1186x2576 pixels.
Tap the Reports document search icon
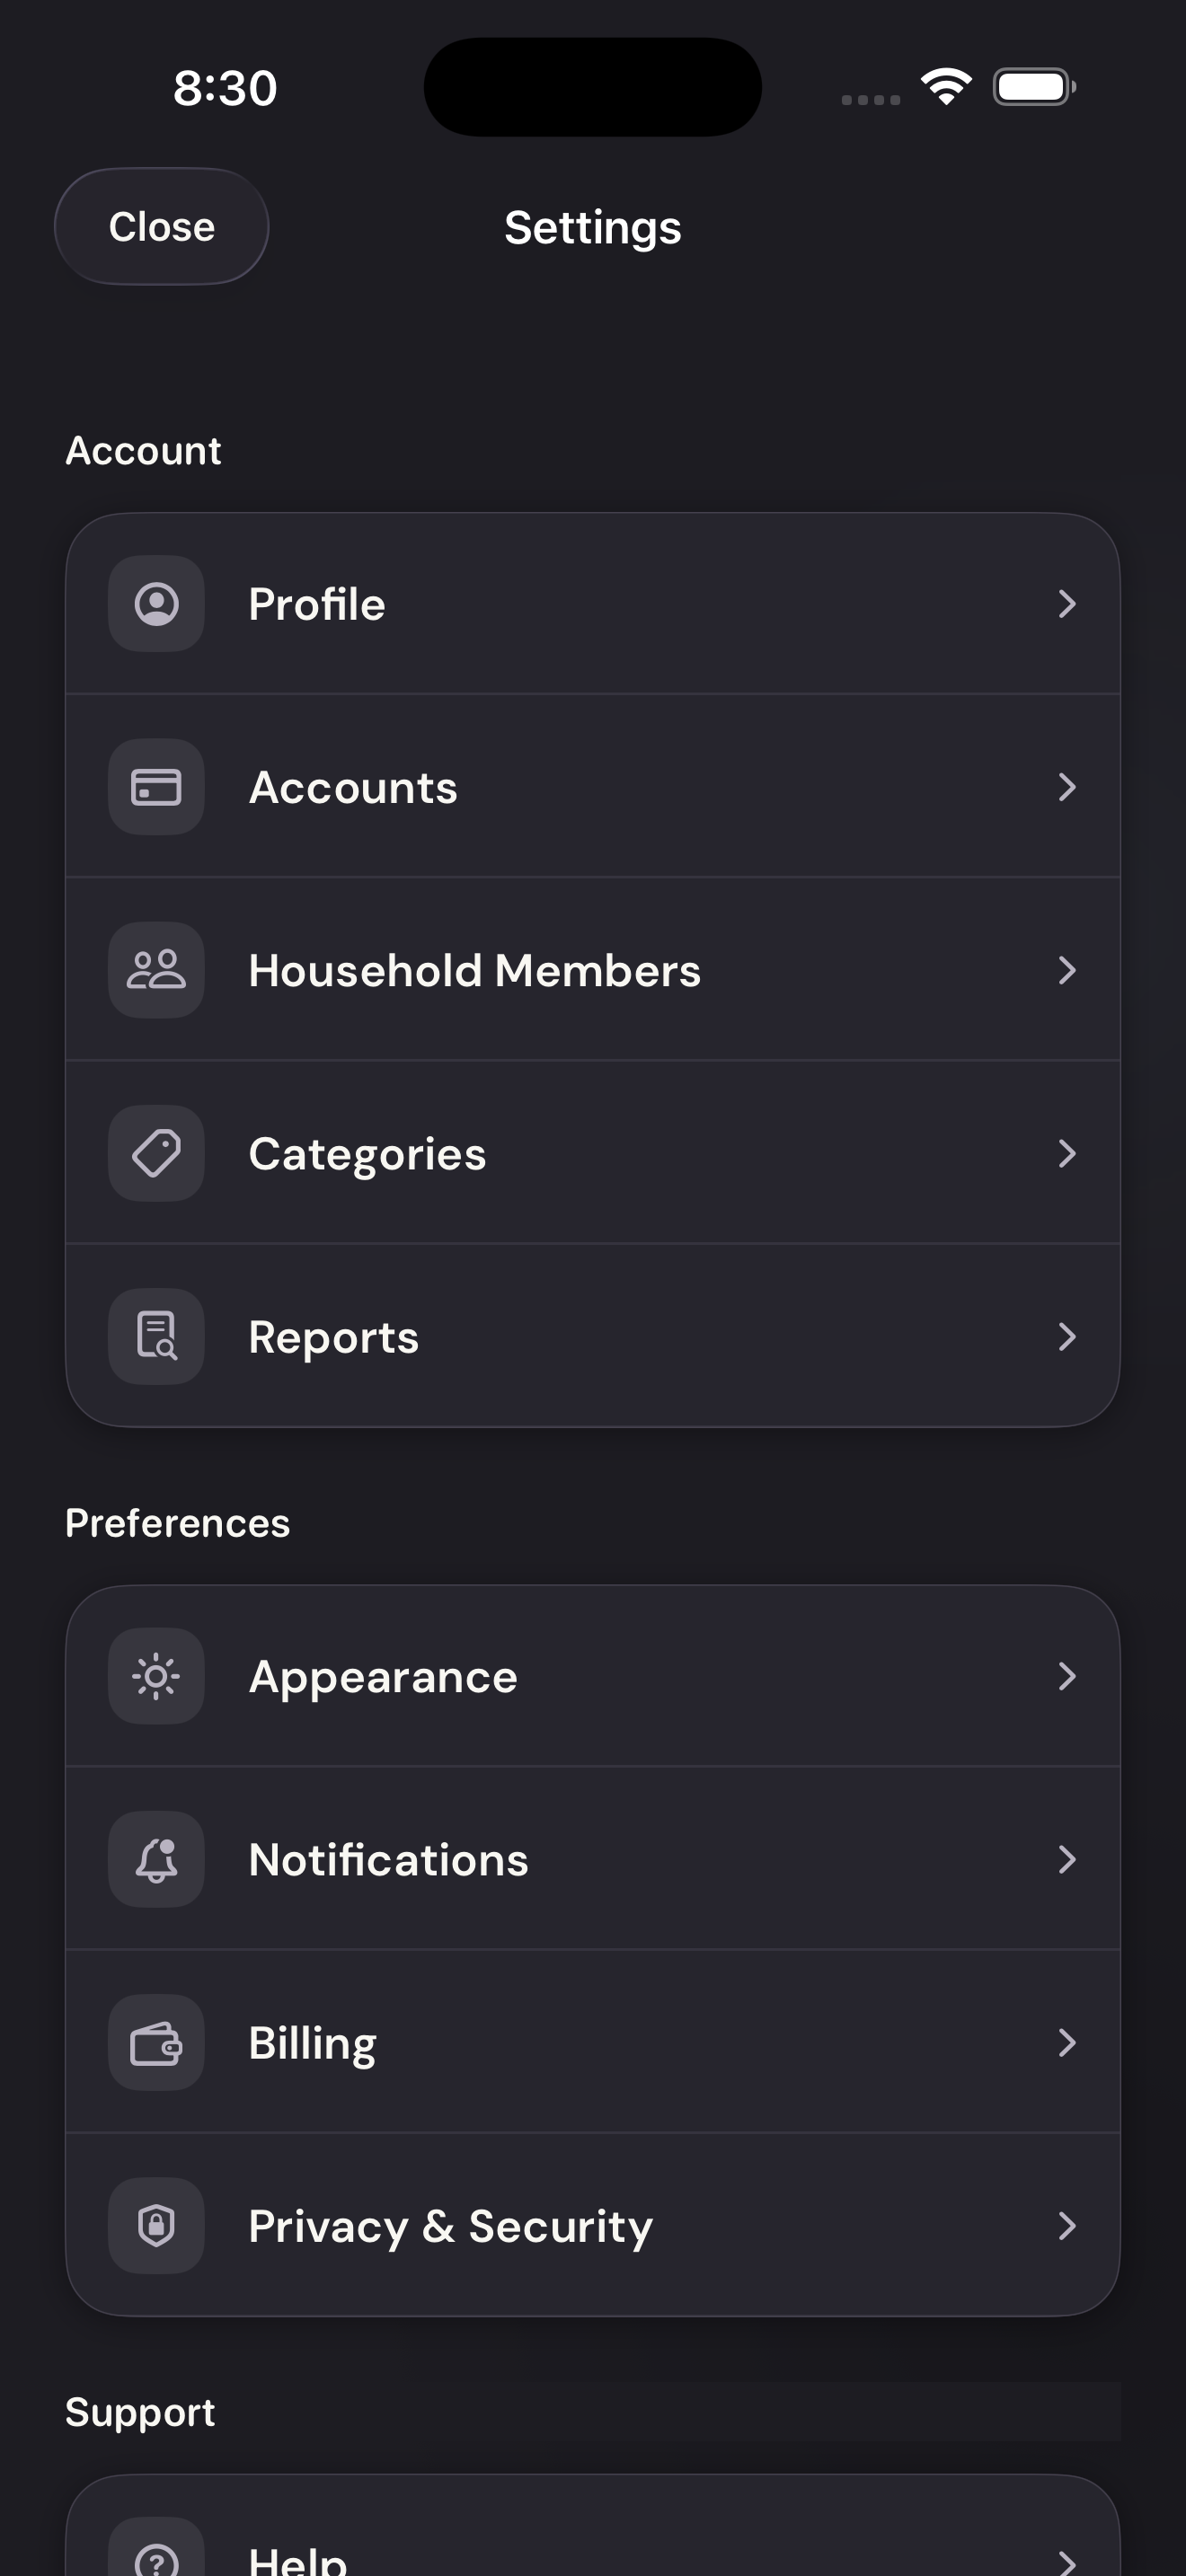pos(156,1336)
